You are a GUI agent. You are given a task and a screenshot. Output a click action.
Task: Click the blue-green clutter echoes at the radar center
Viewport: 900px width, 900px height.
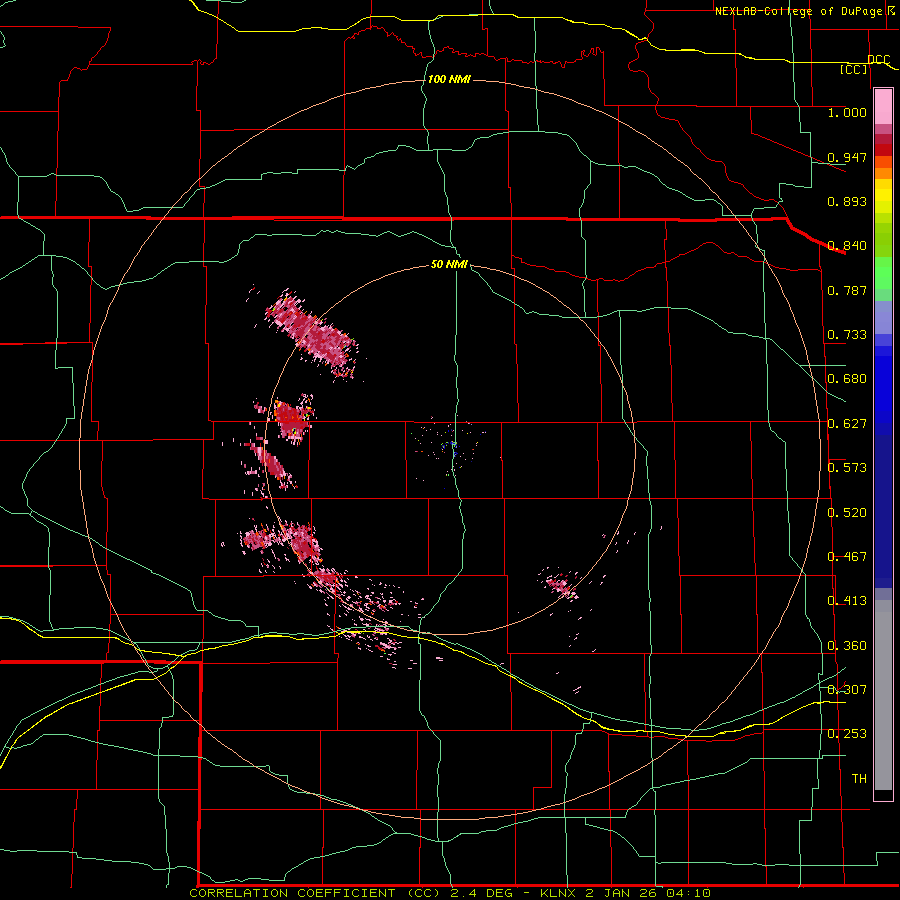[452, 448]
